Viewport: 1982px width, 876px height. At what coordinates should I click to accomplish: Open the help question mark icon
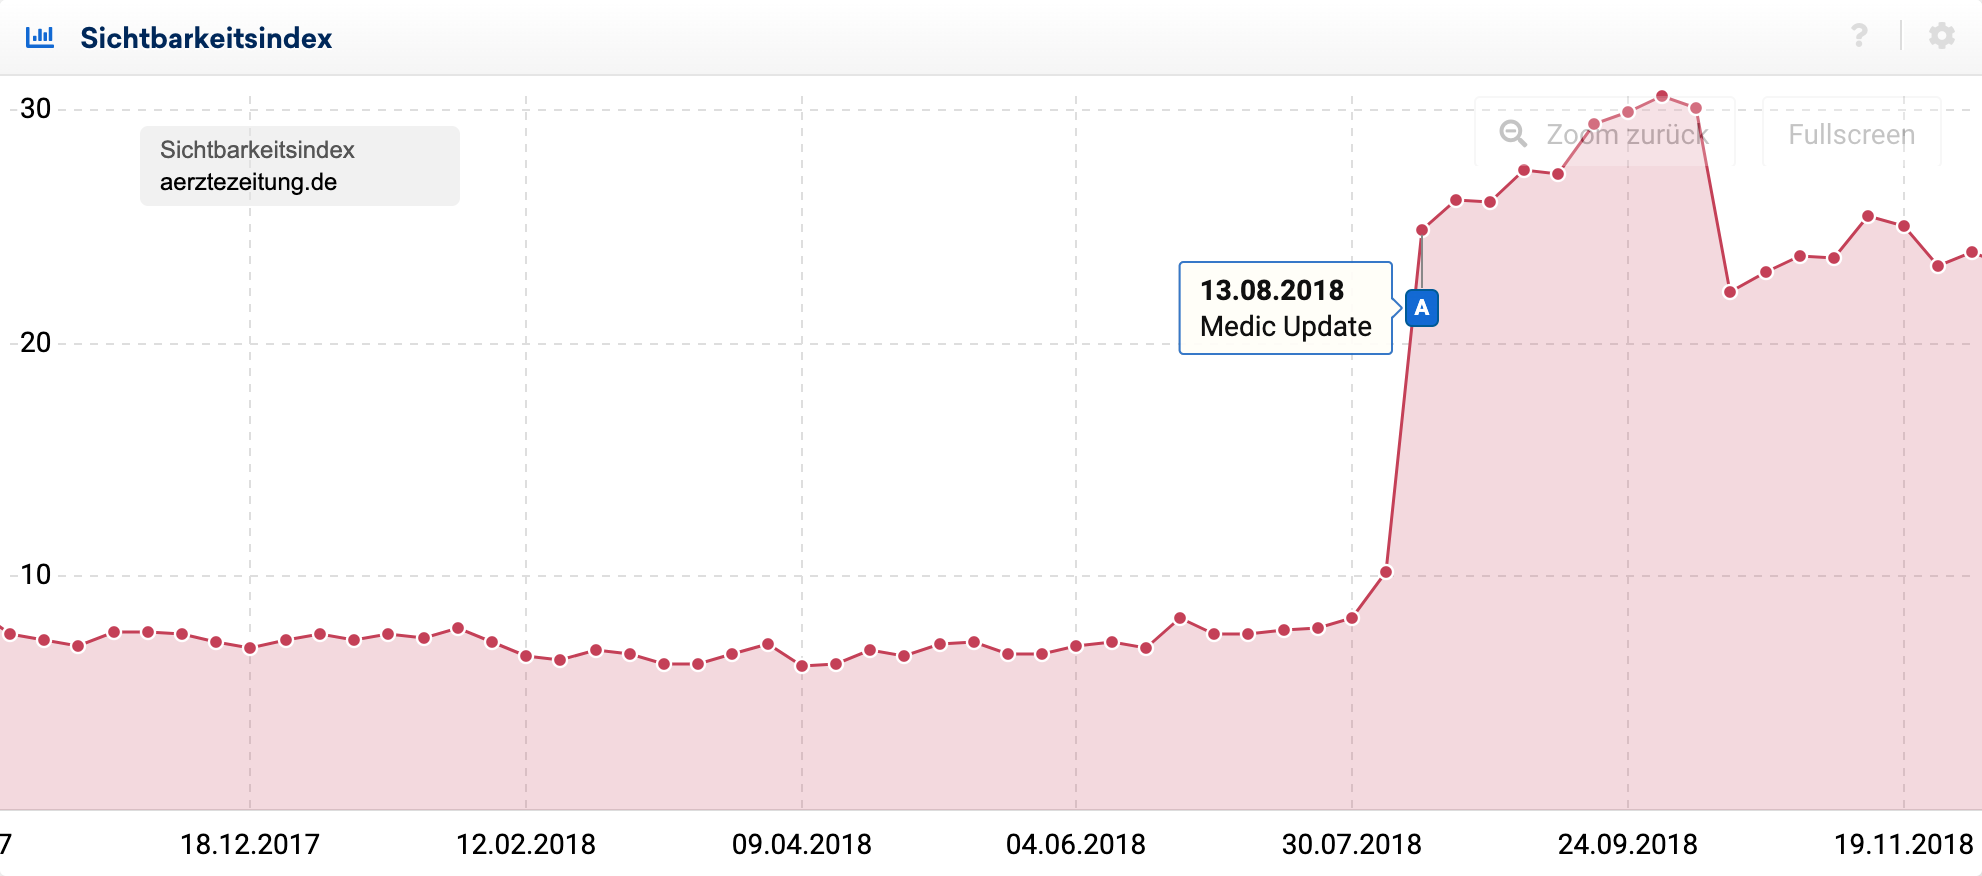point(1859,37)
